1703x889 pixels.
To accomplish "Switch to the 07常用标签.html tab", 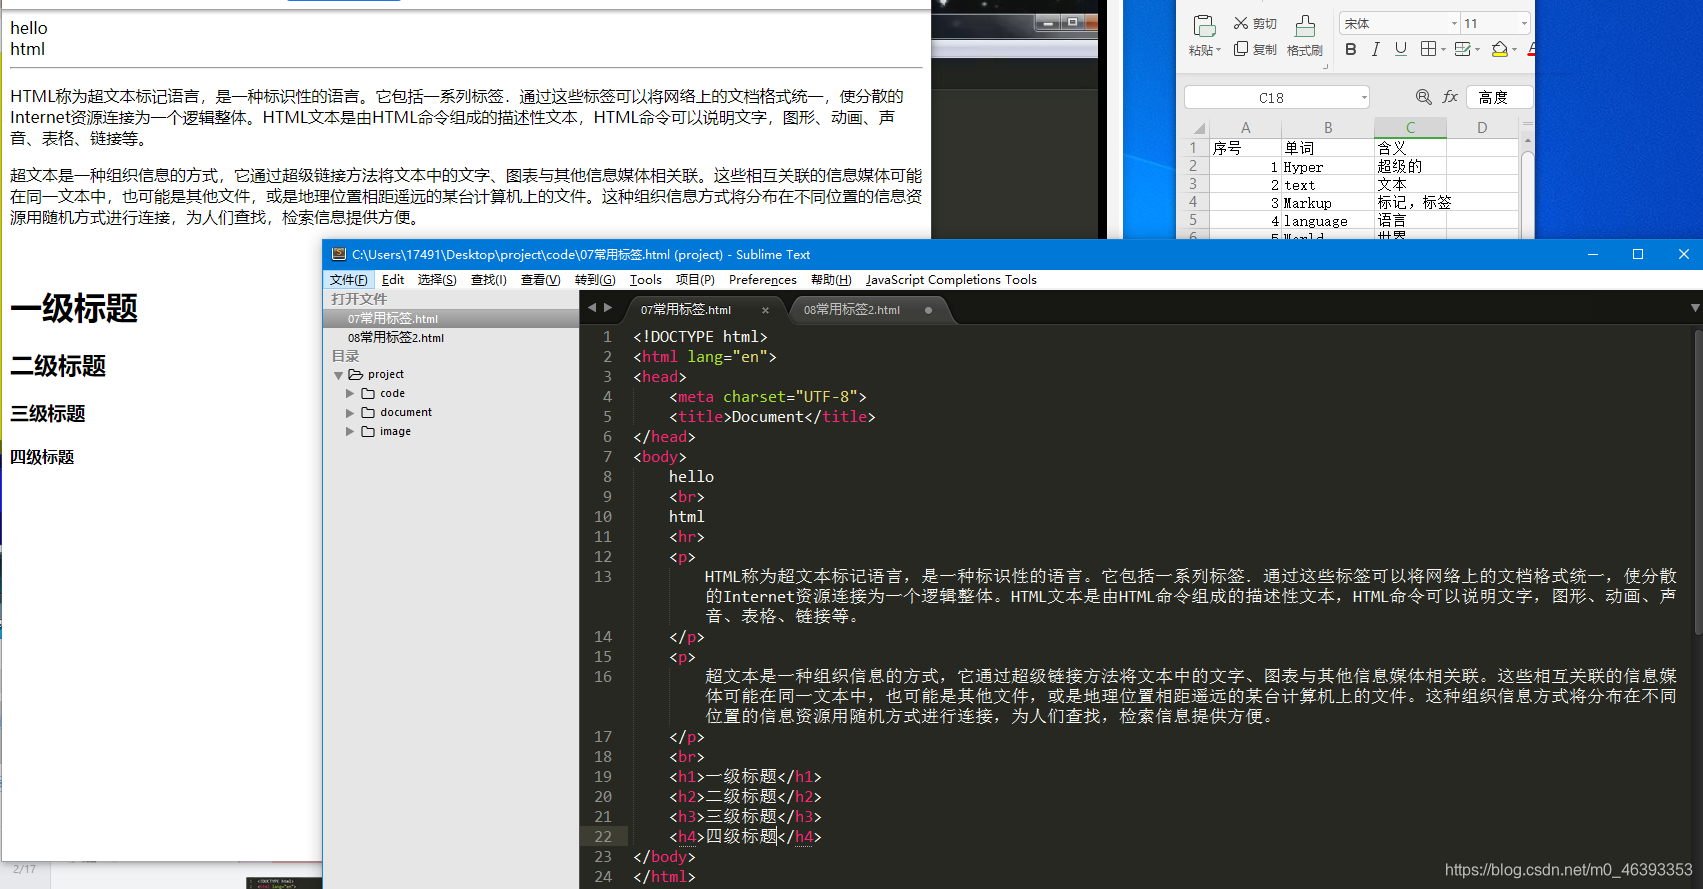I will pyautogui.click(x=686, y=310).
